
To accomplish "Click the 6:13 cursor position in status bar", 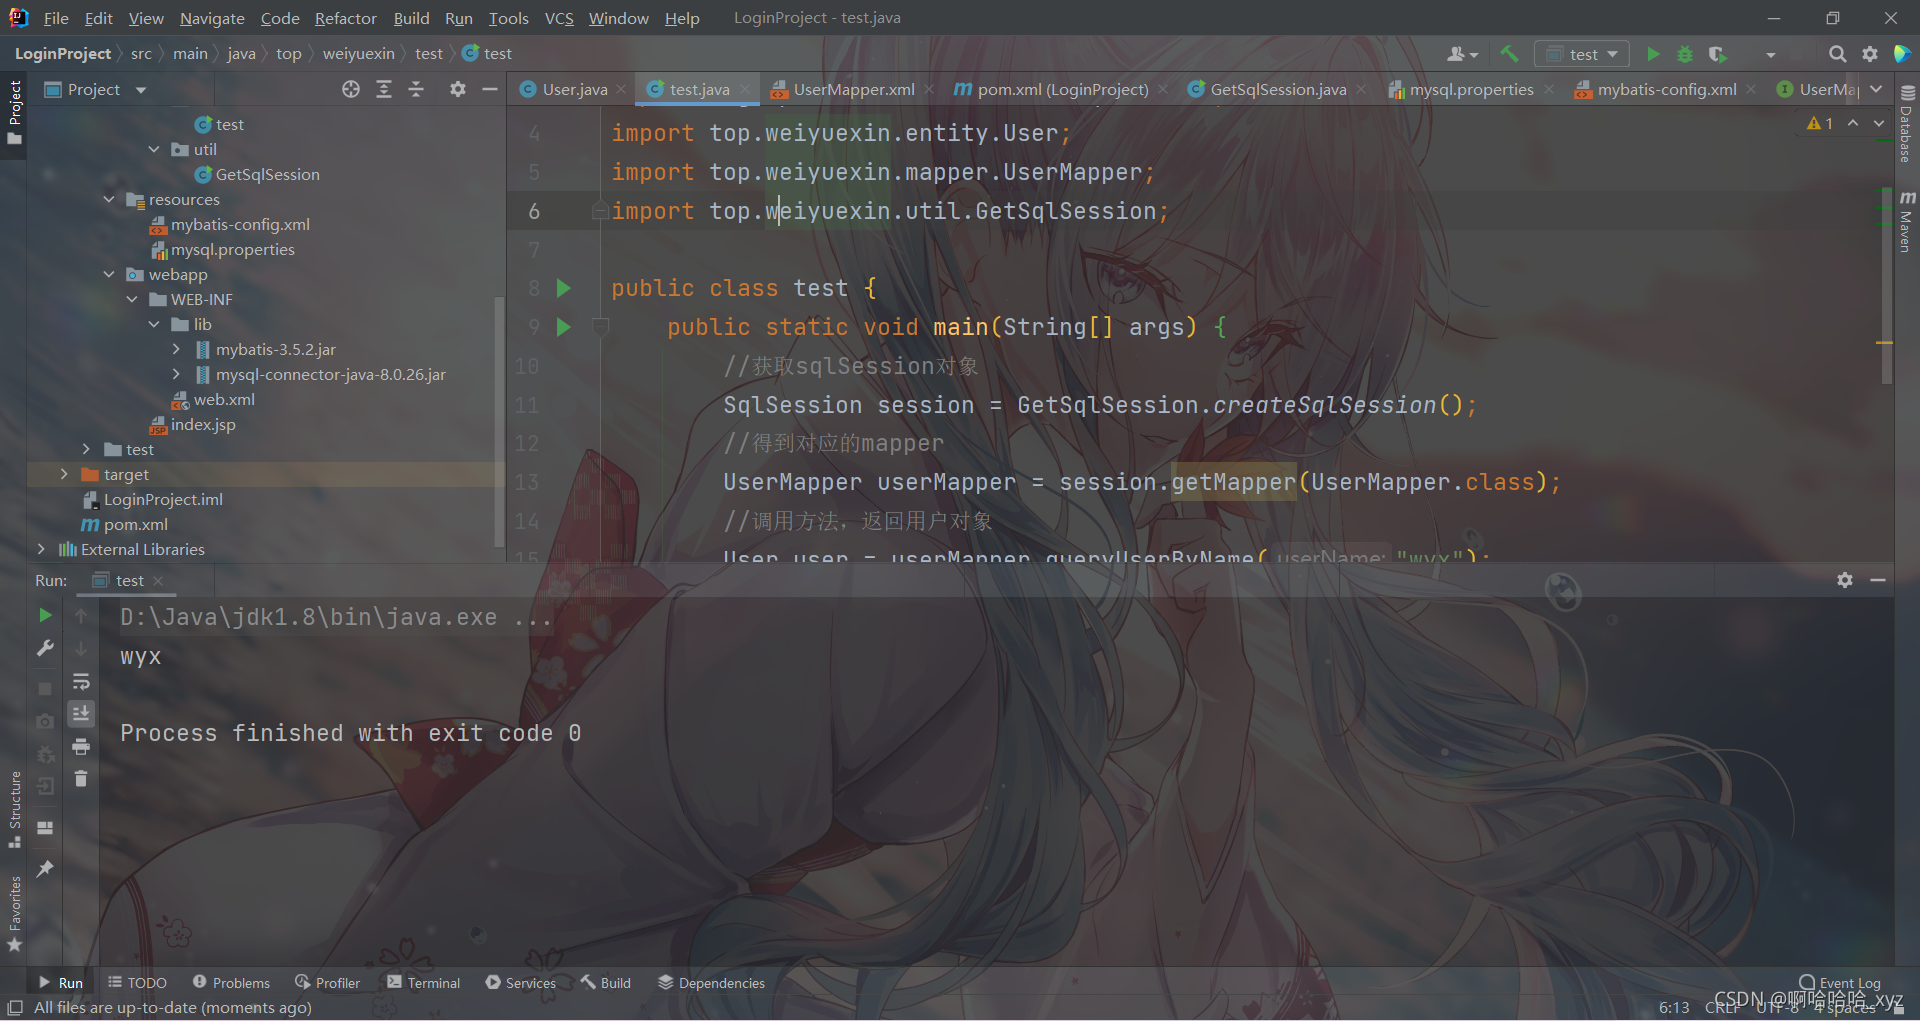I will pos(1674,1007).
